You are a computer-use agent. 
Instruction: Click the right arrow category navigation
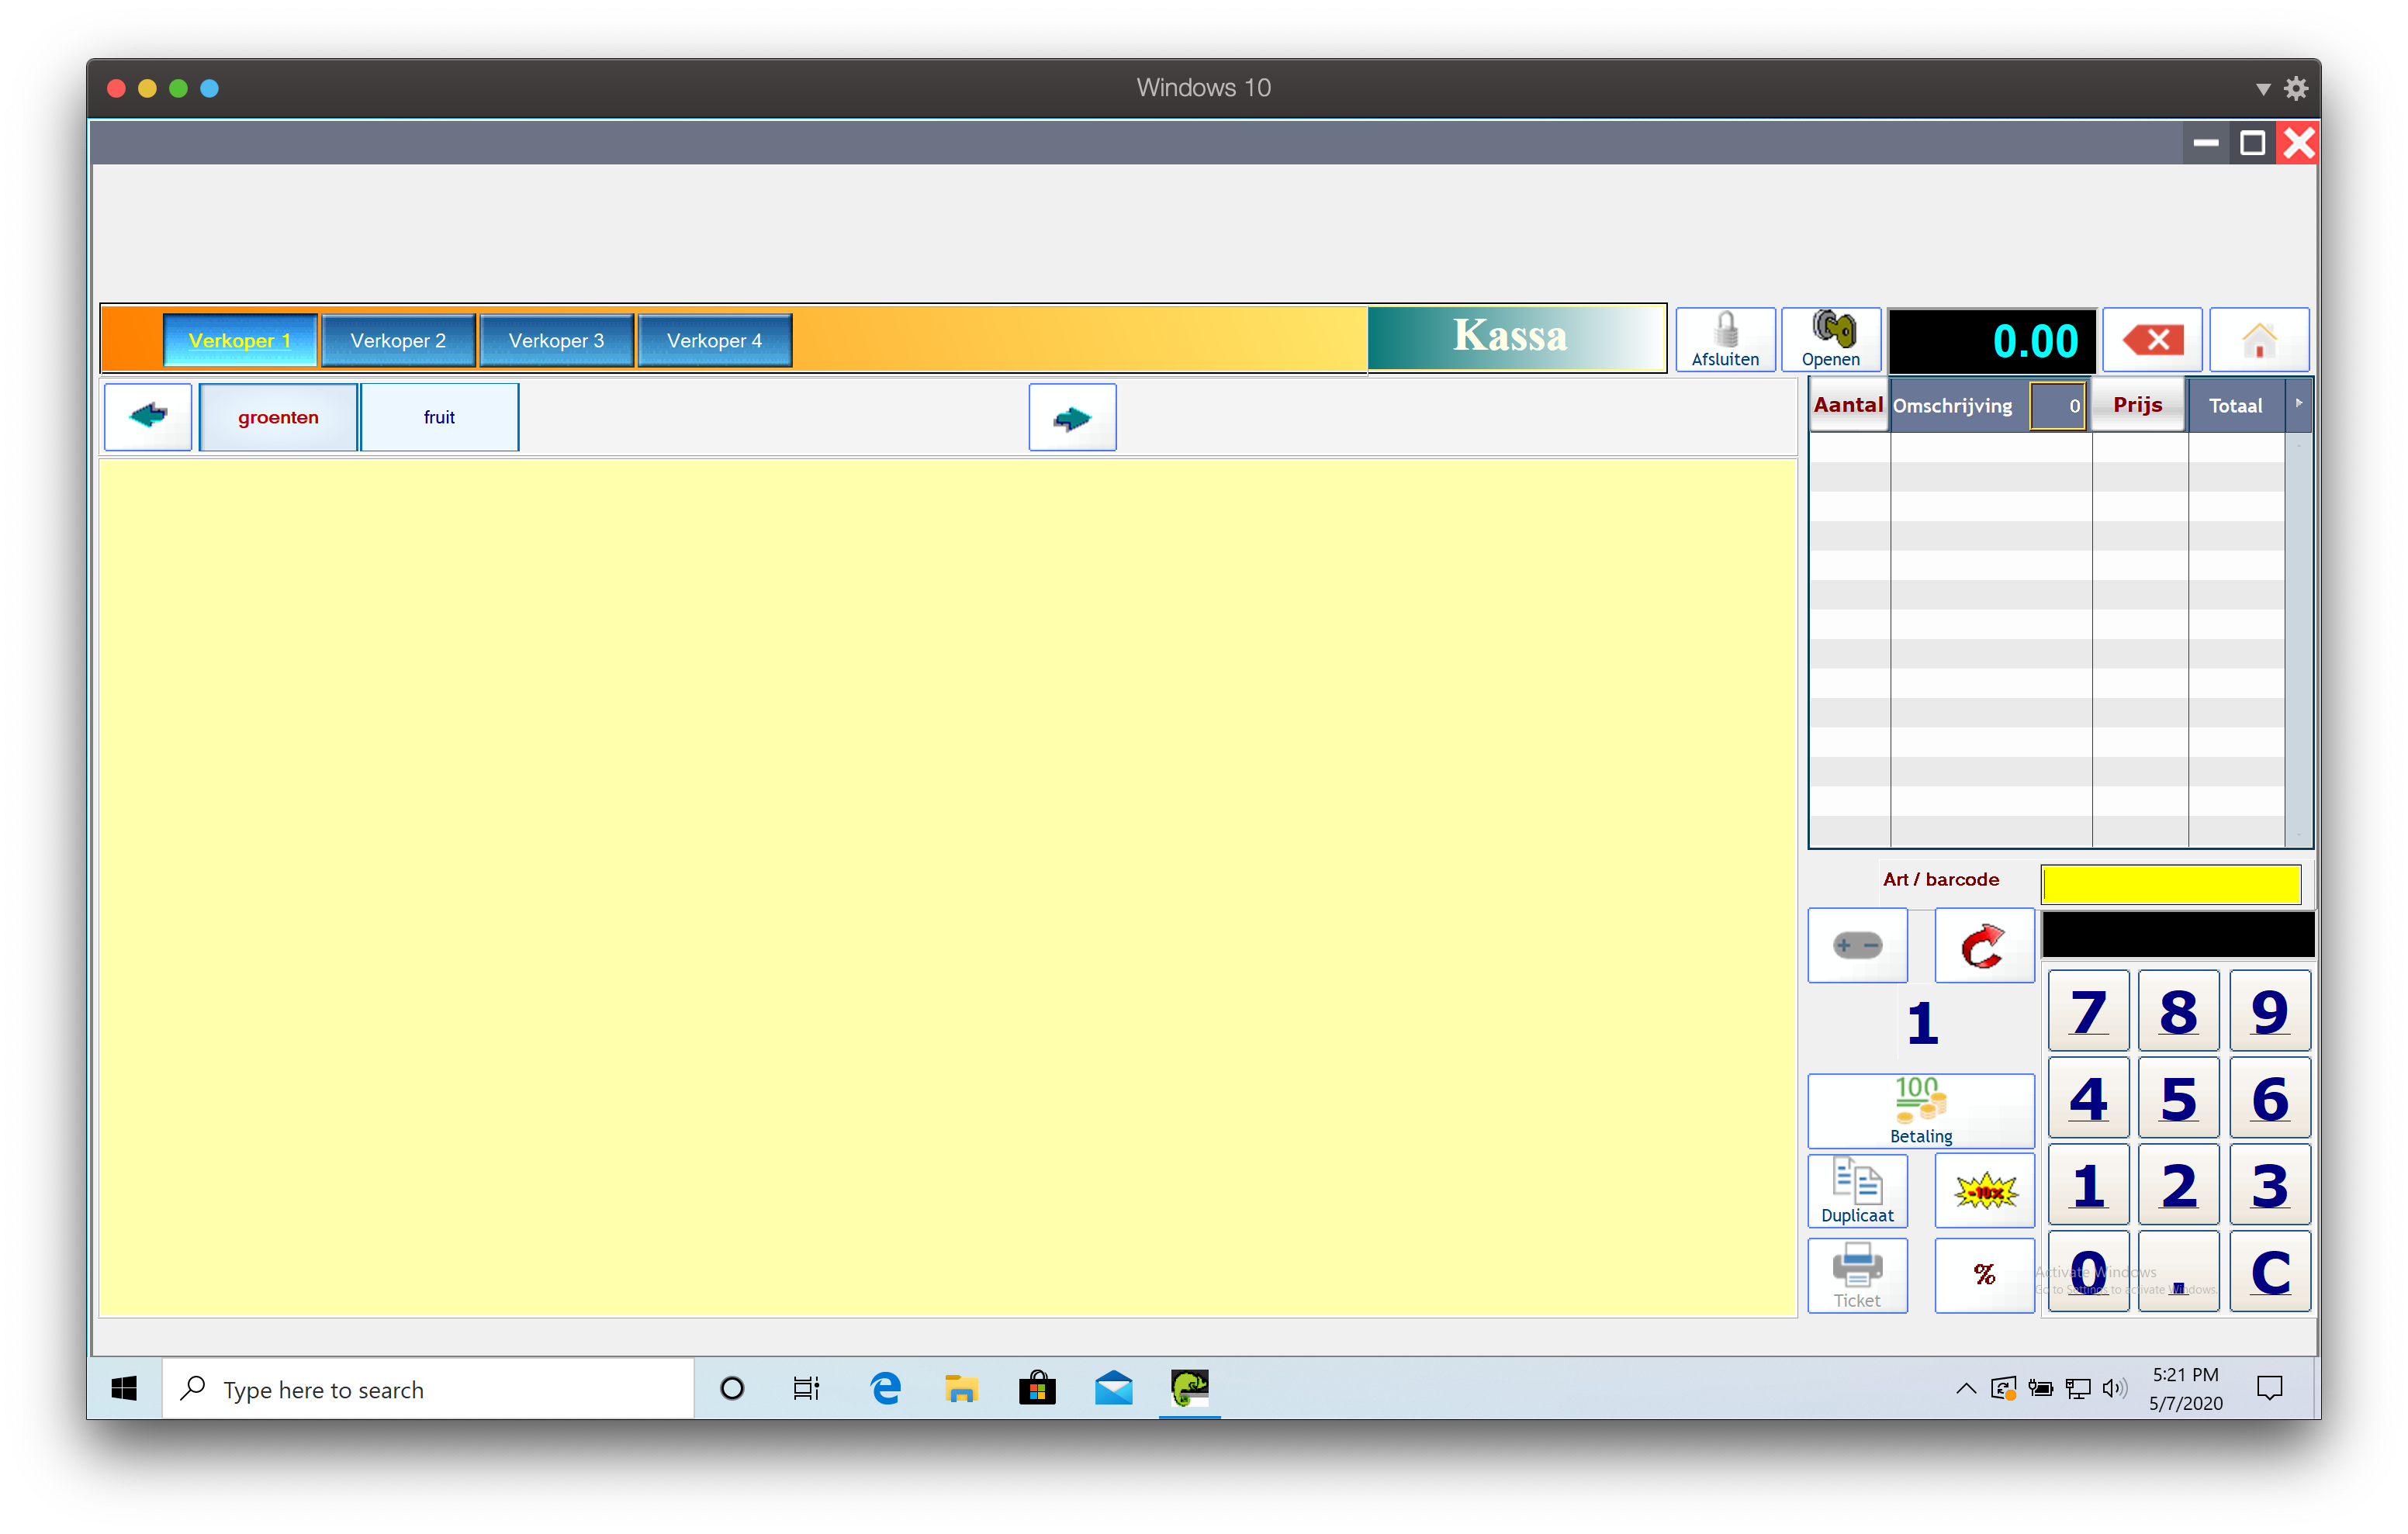pos(1072,417)
